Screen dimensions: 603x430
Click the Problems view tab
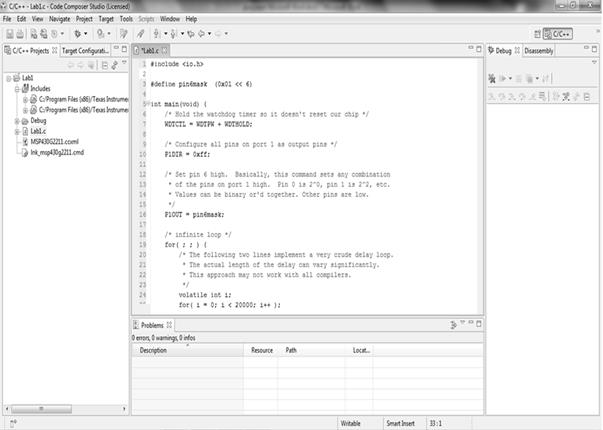tap(153, 325)
